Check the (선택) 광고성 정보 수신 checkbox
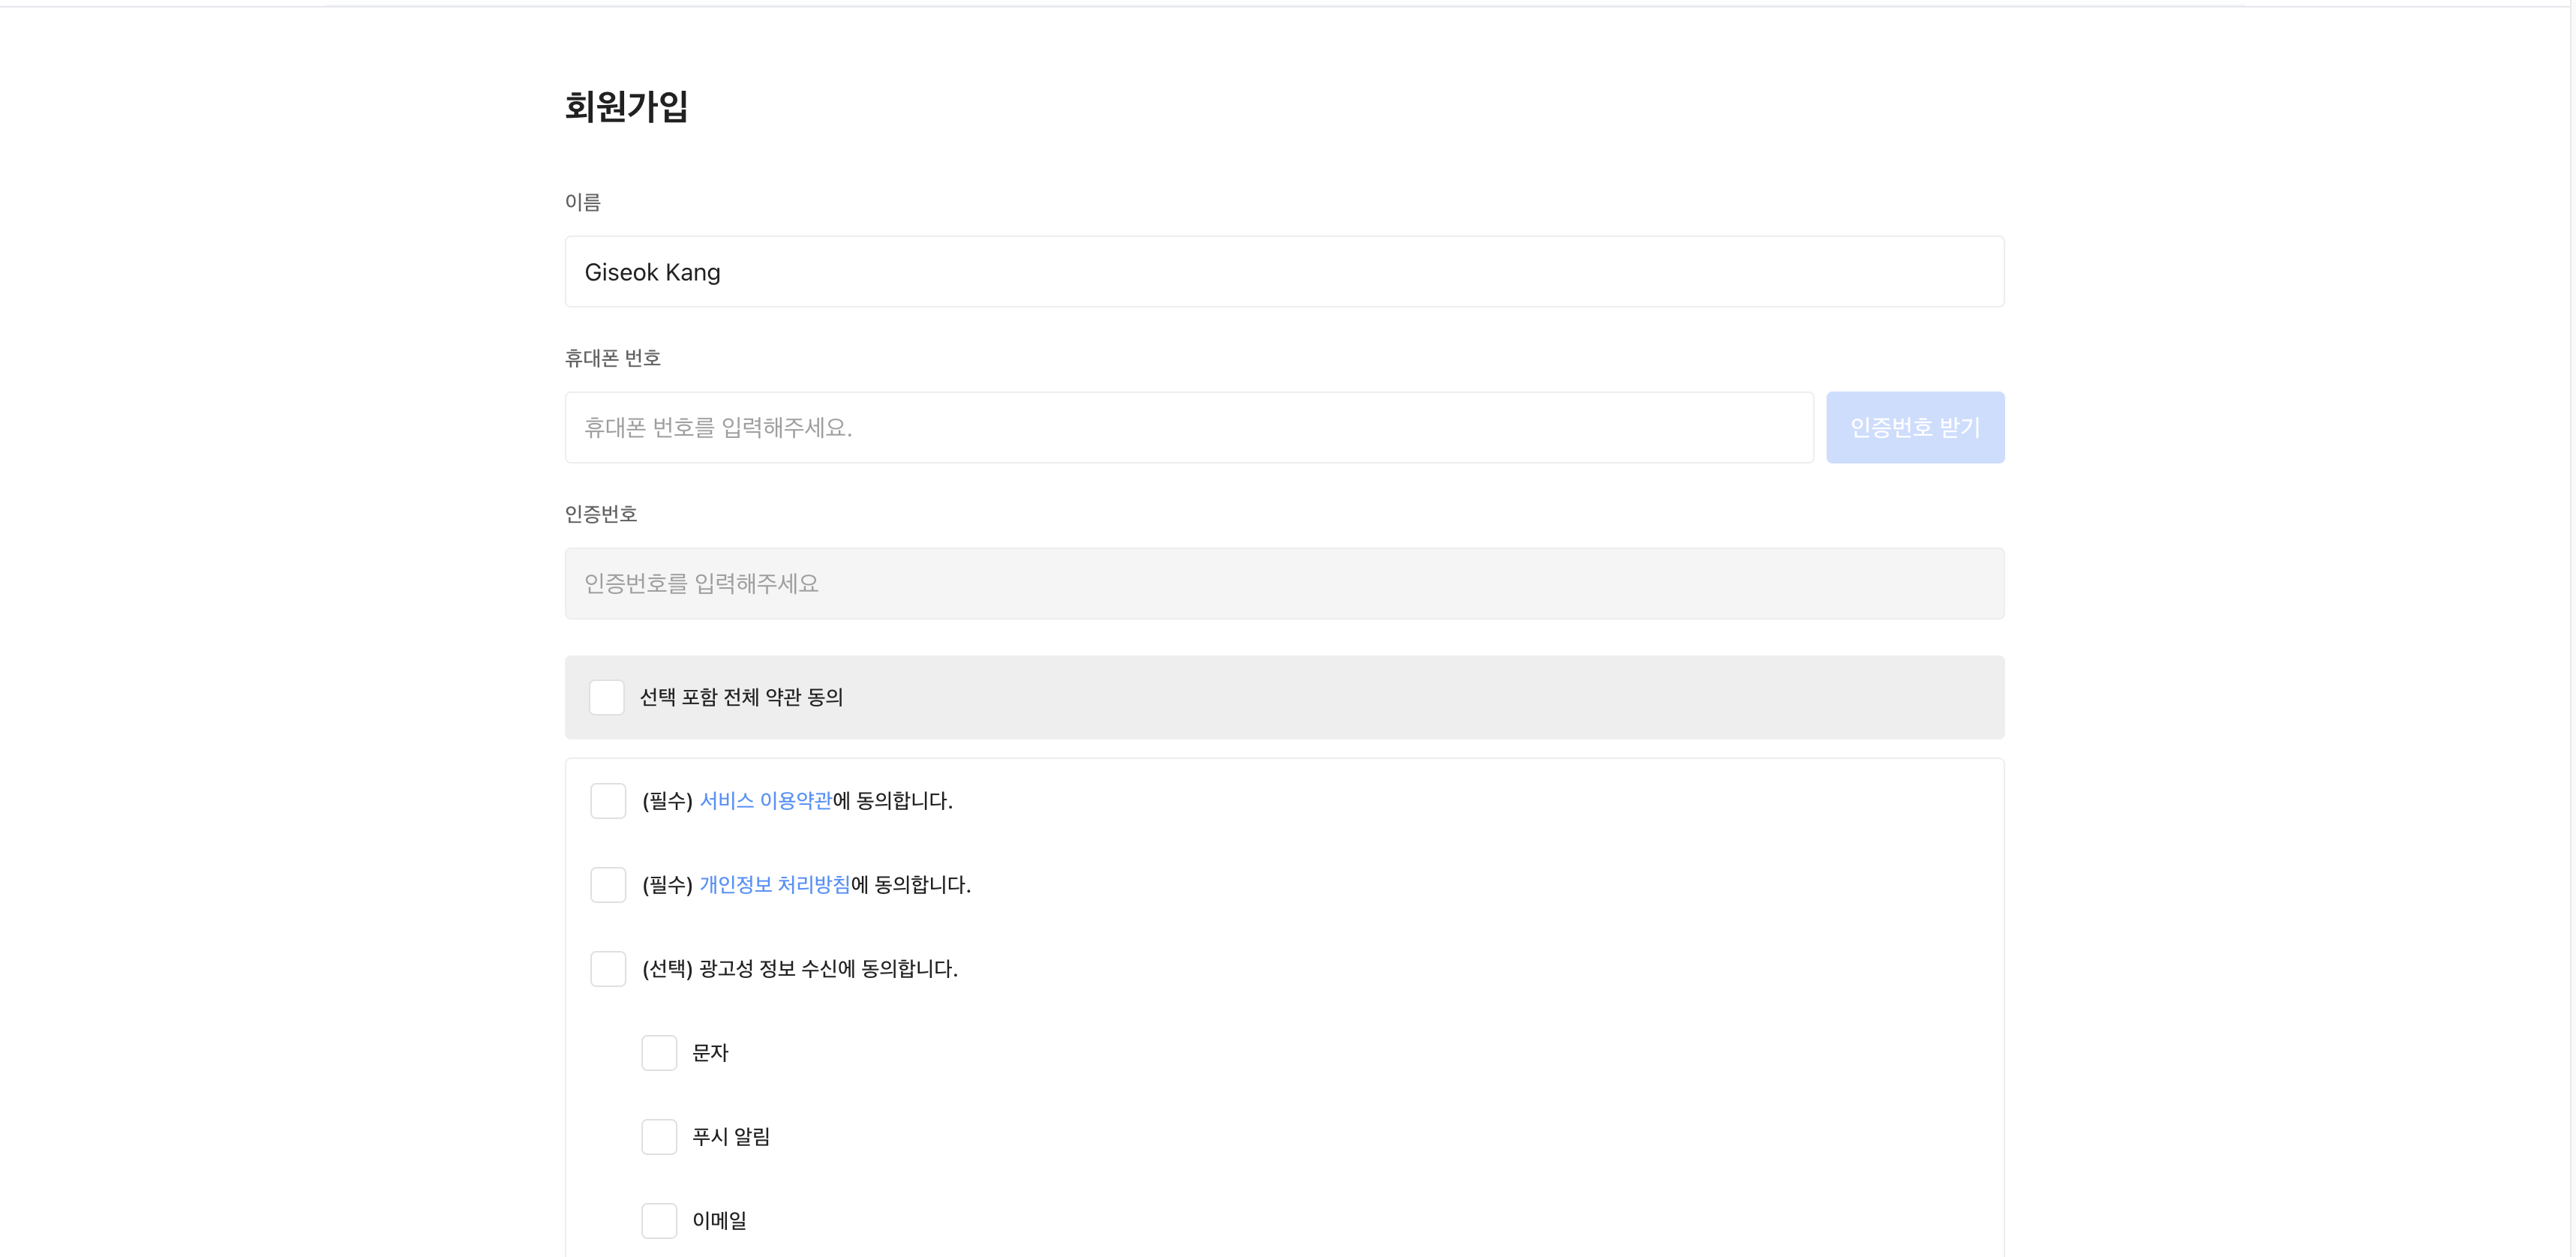The height and width of the screenshot is (1257, 2576). (x=608, y=969)
